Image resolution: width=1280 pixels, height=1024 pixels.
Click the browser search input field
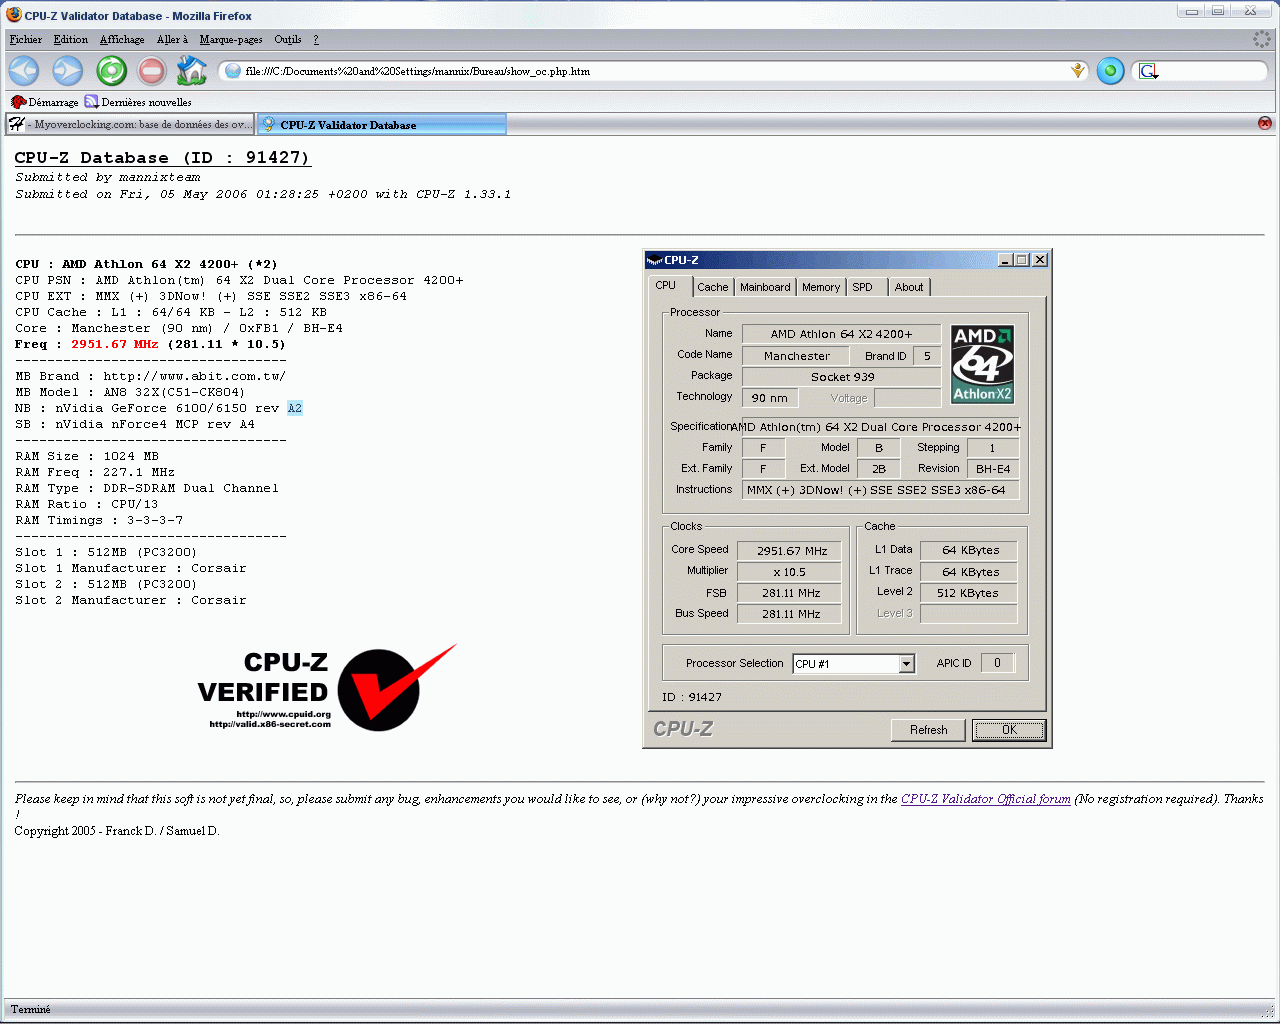click(x=1210, y=71)
